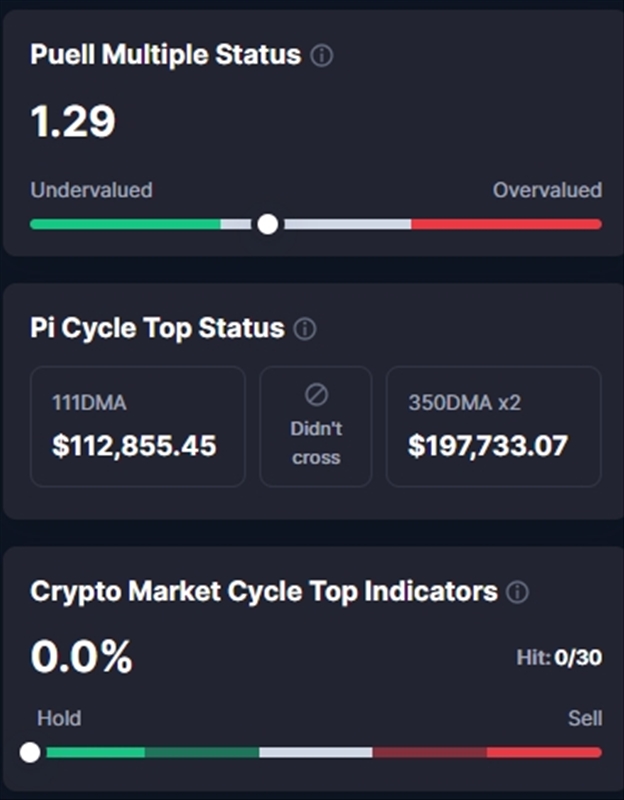Open the Pi Cycle Top Status heading
This screenshot has height=800, width=624.
158,329
